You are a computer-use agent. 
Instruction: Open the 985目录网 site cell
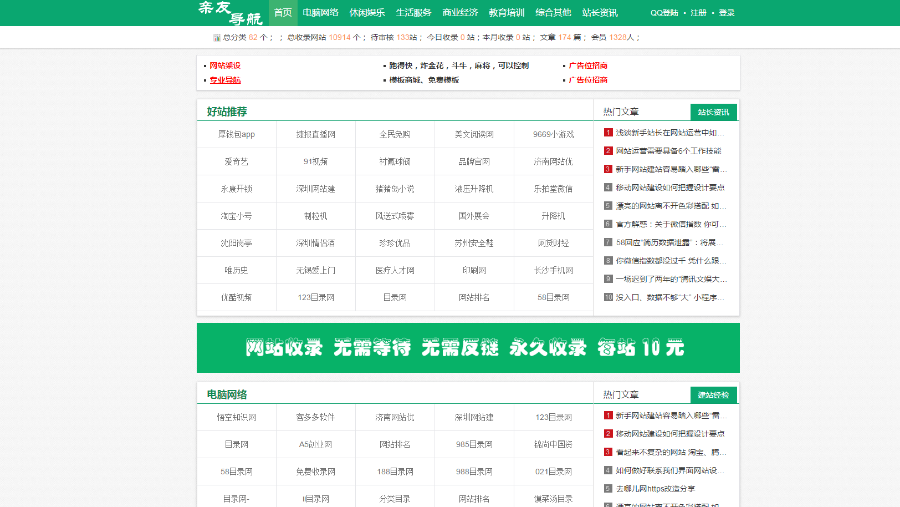click(474, 444)
